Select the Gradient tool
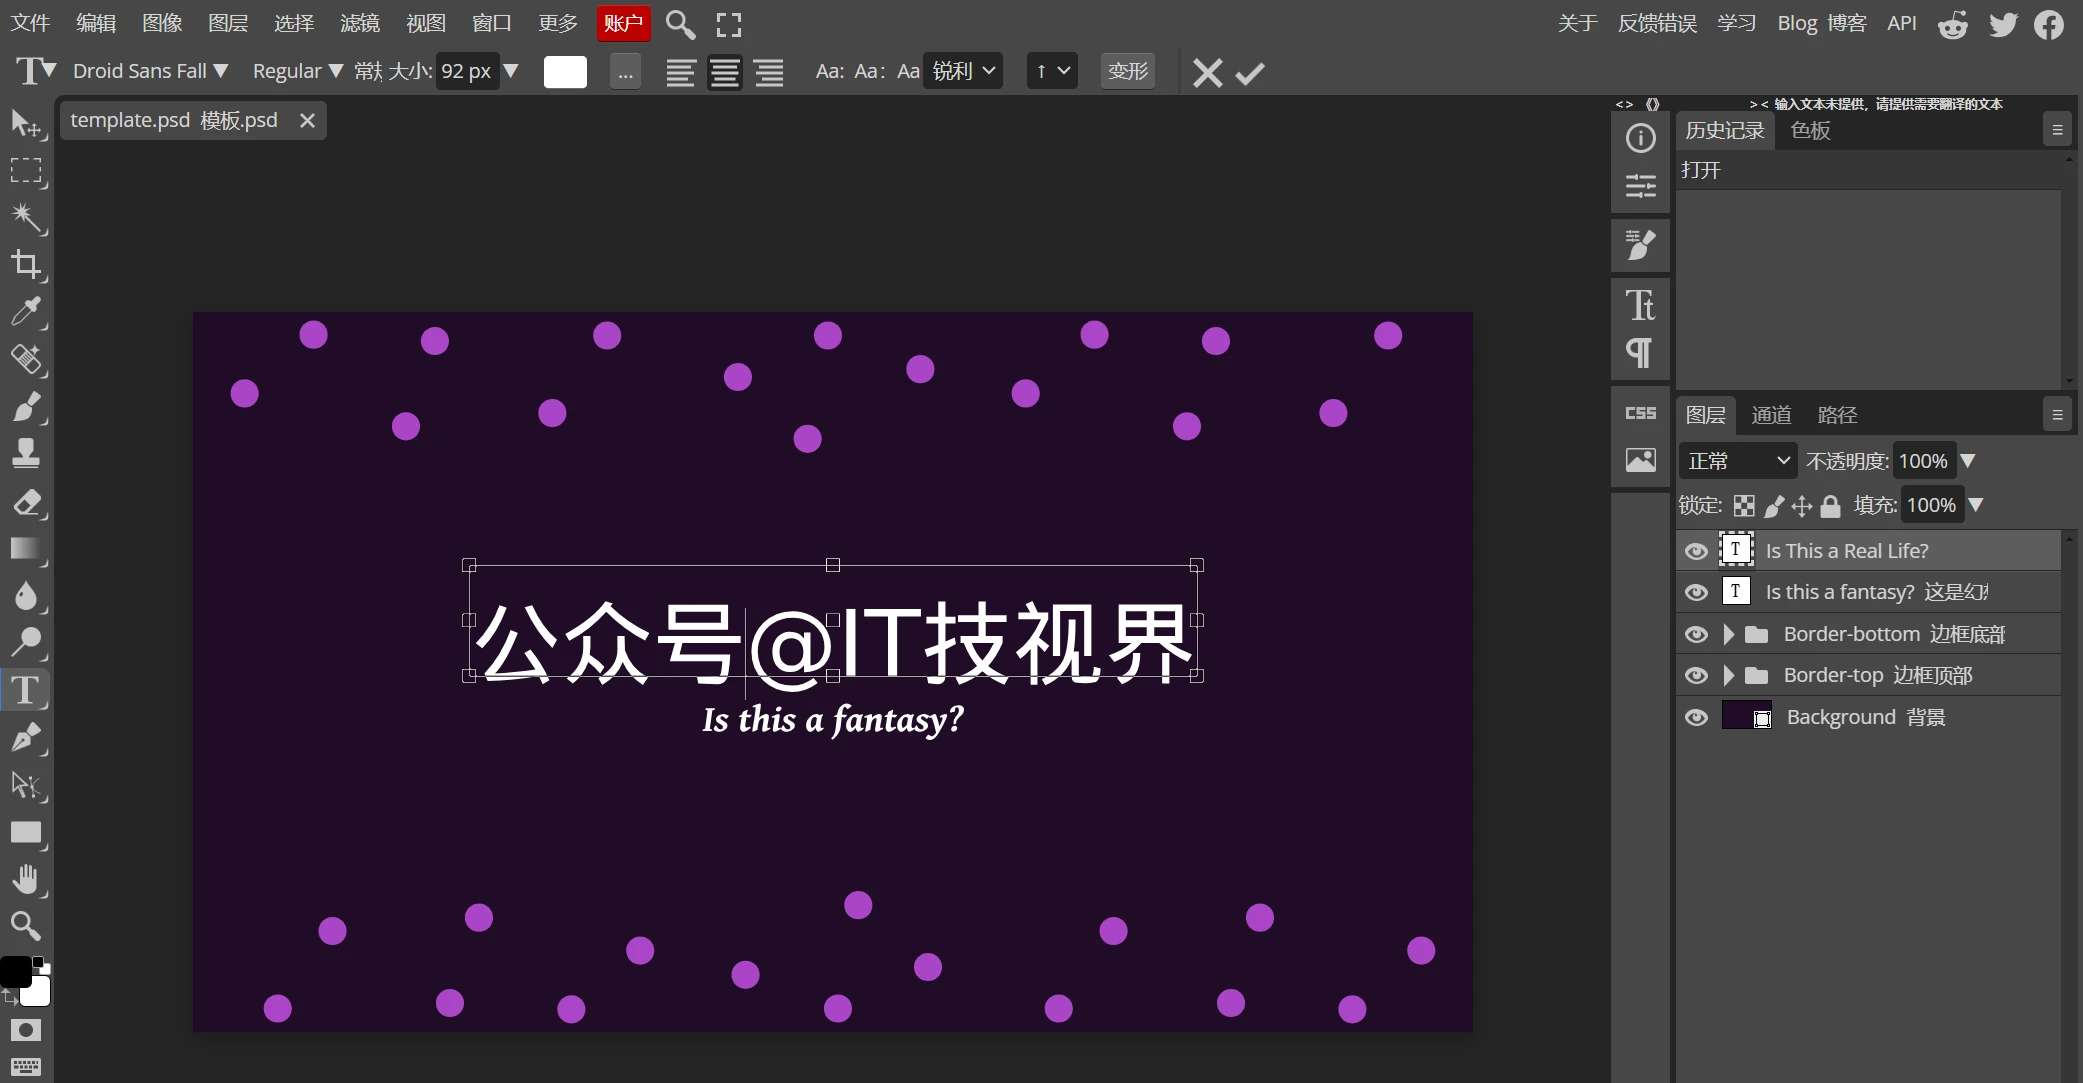This screenshot has height=1083, width=2083. coord(26,549)
